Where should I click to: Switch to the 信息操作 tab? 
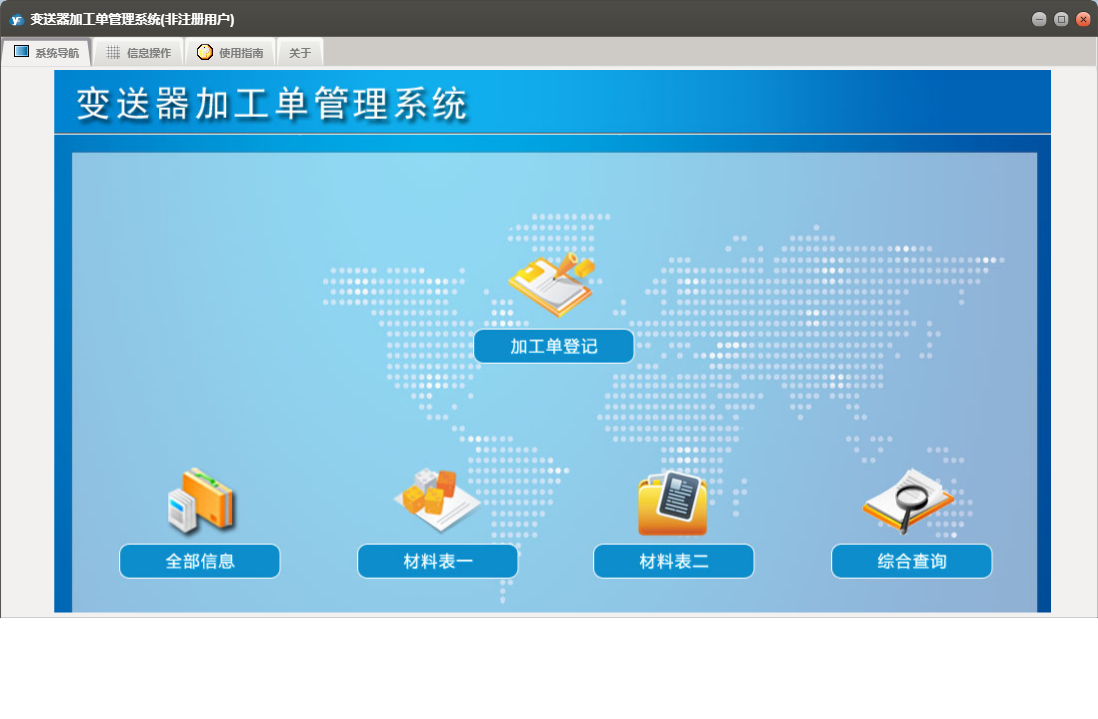(x=138, y=53)
